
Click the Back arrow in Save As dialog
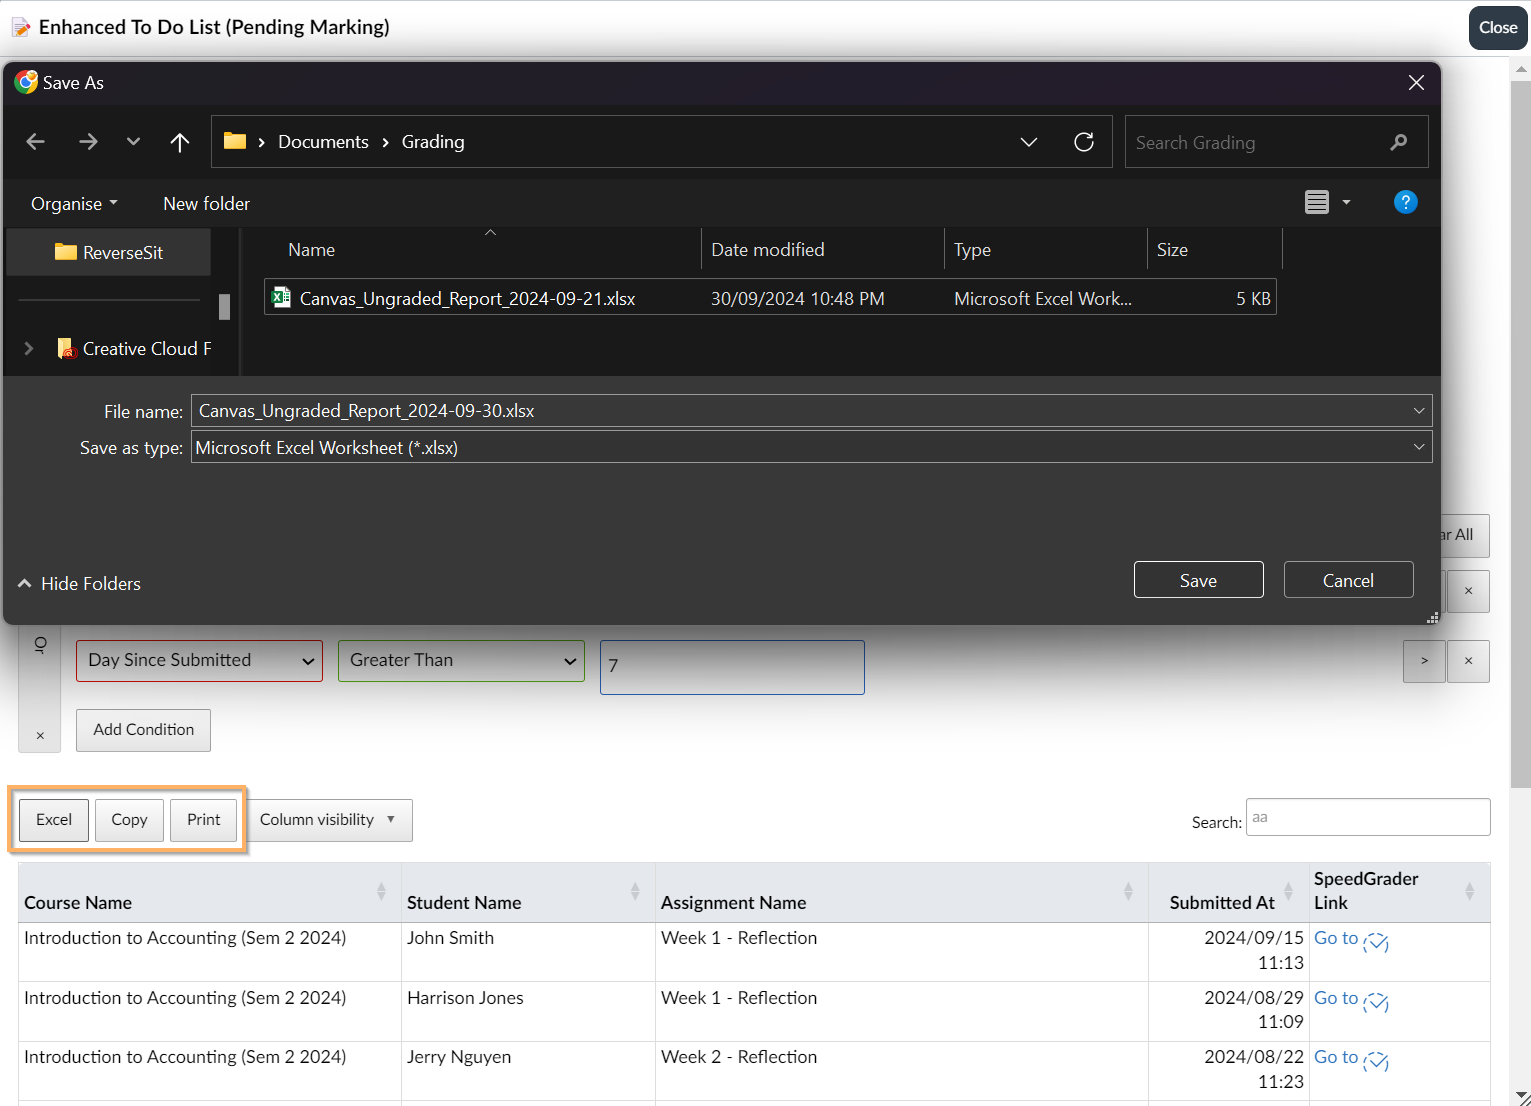point(36,142)
